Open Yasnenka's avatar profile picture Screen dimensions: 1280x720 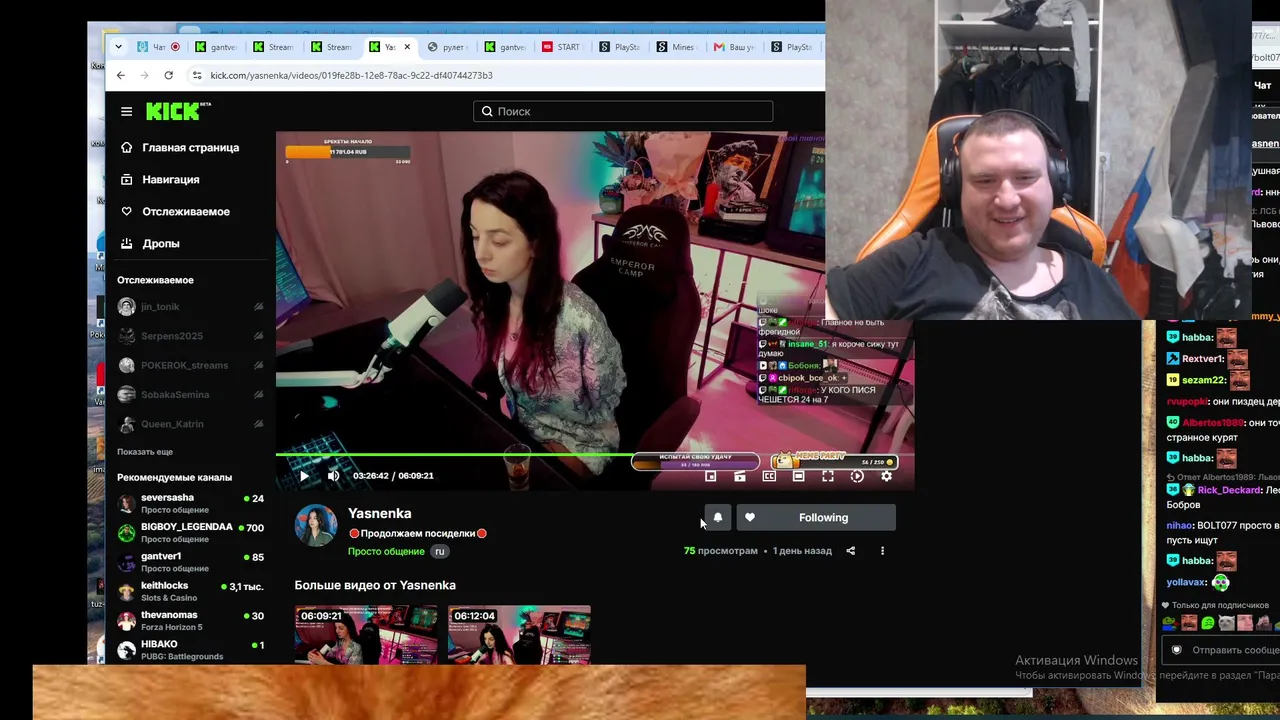click(316, 526)
